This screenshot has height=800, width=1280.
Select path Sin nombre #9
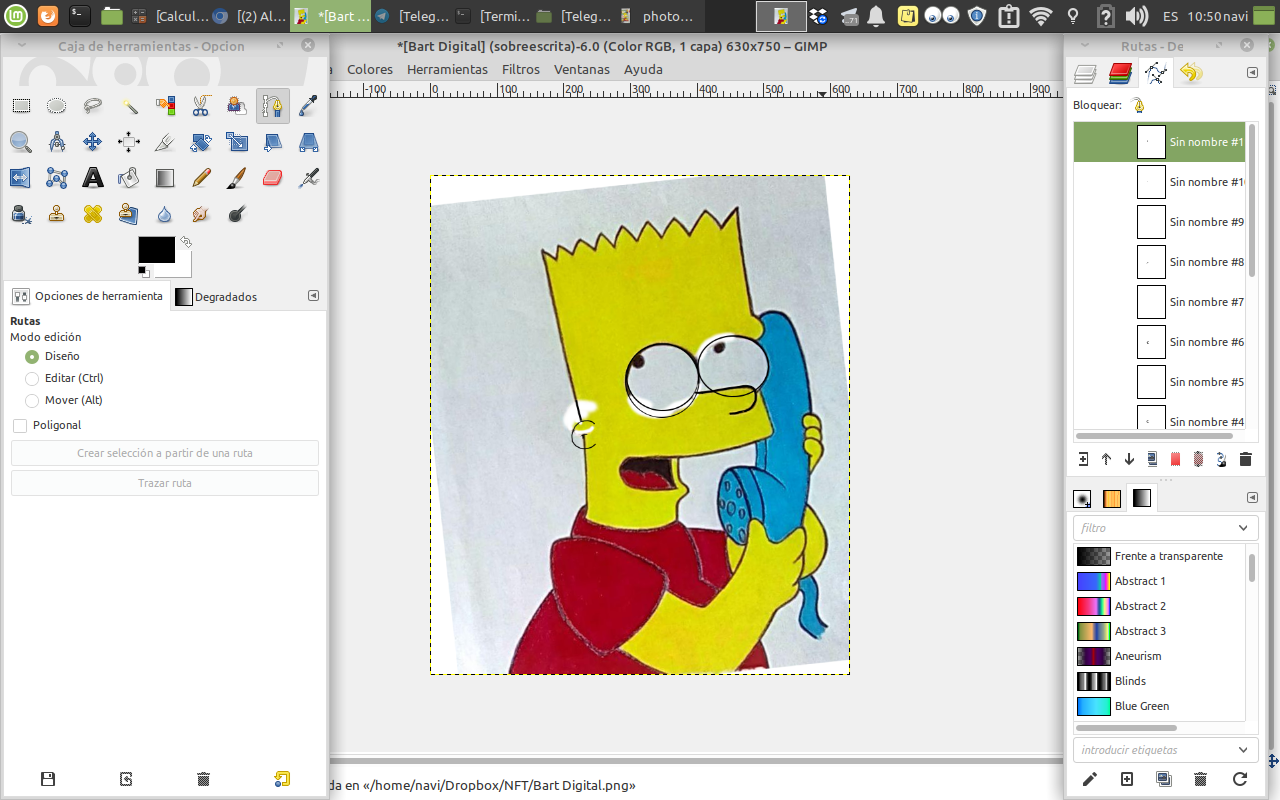tap(1159, 222)
